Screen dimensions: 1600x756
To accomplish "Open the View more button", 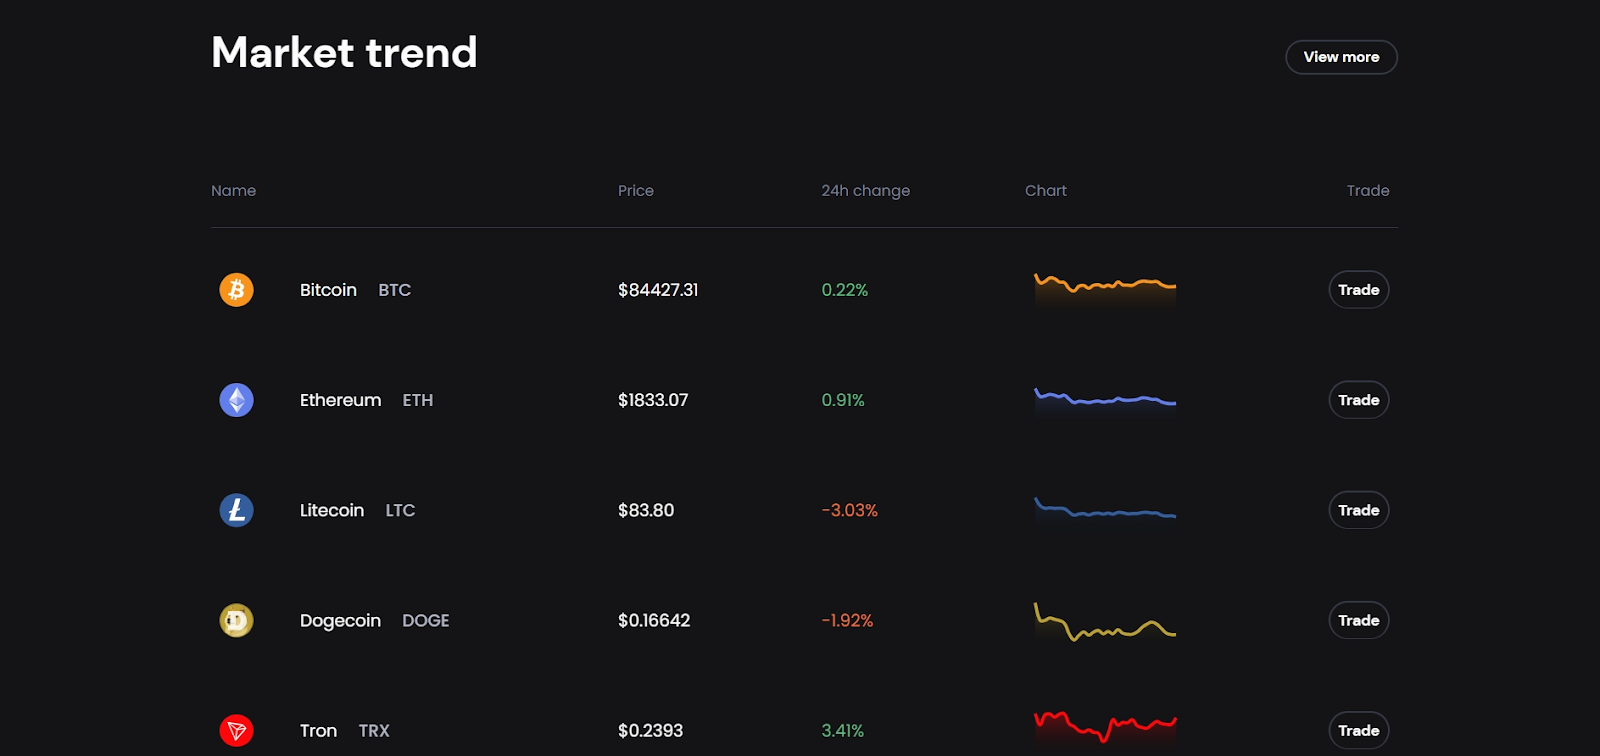I will [x=1341, y=57].
